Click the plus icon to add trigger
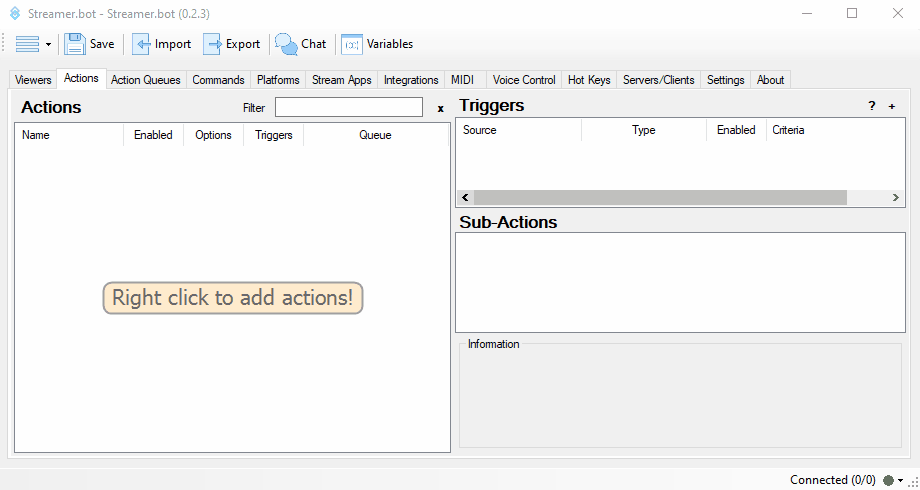This screenshot has height=490, width=920. 891,106
